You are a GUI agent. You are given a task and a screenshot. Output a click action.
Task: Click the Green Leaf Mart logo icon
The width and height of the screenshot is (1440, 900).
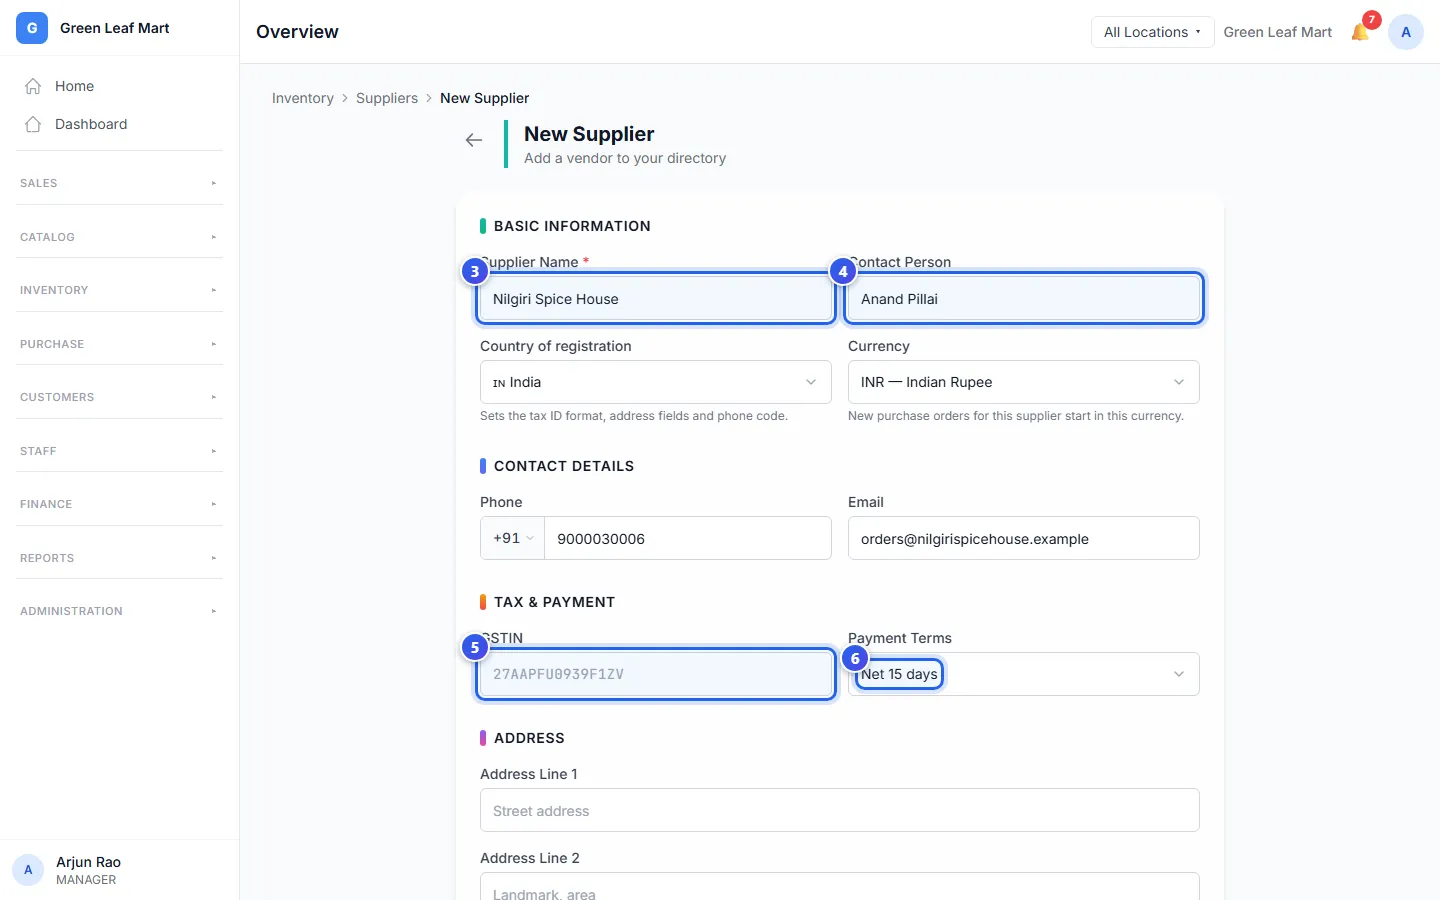click(32, 28)
